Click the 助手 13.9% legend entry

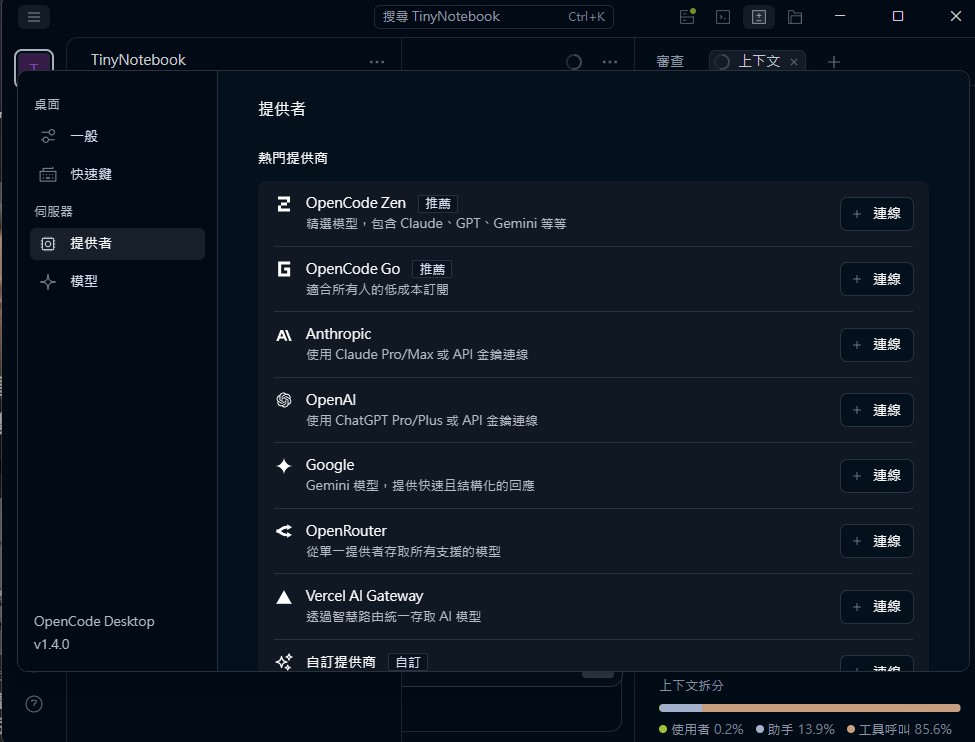point(795,729)
